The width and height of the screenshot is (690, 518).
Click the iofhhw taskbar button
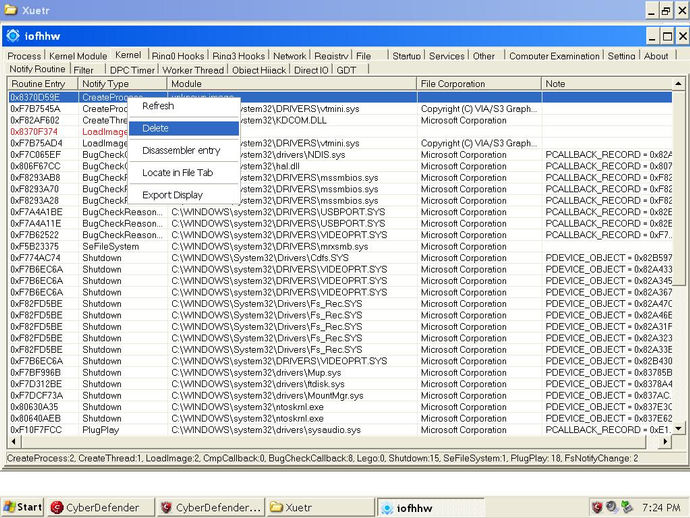point(430,507)
